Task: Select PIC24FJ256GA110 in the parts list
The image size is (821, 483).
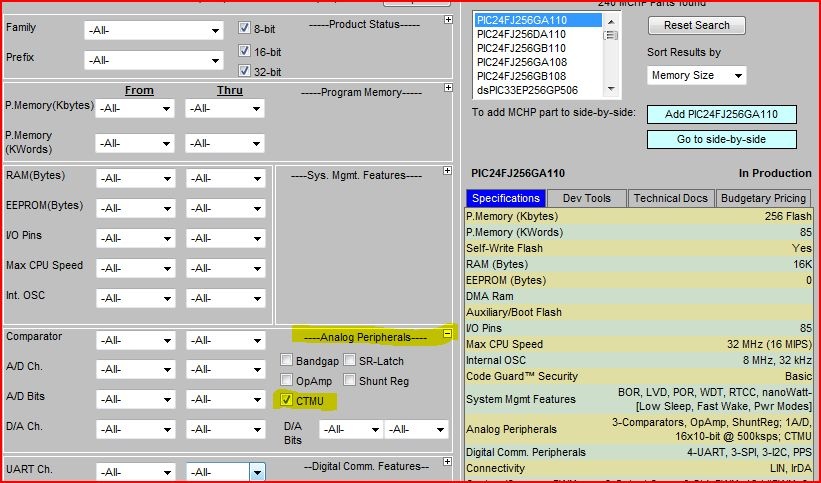Action: pos(538,20)
